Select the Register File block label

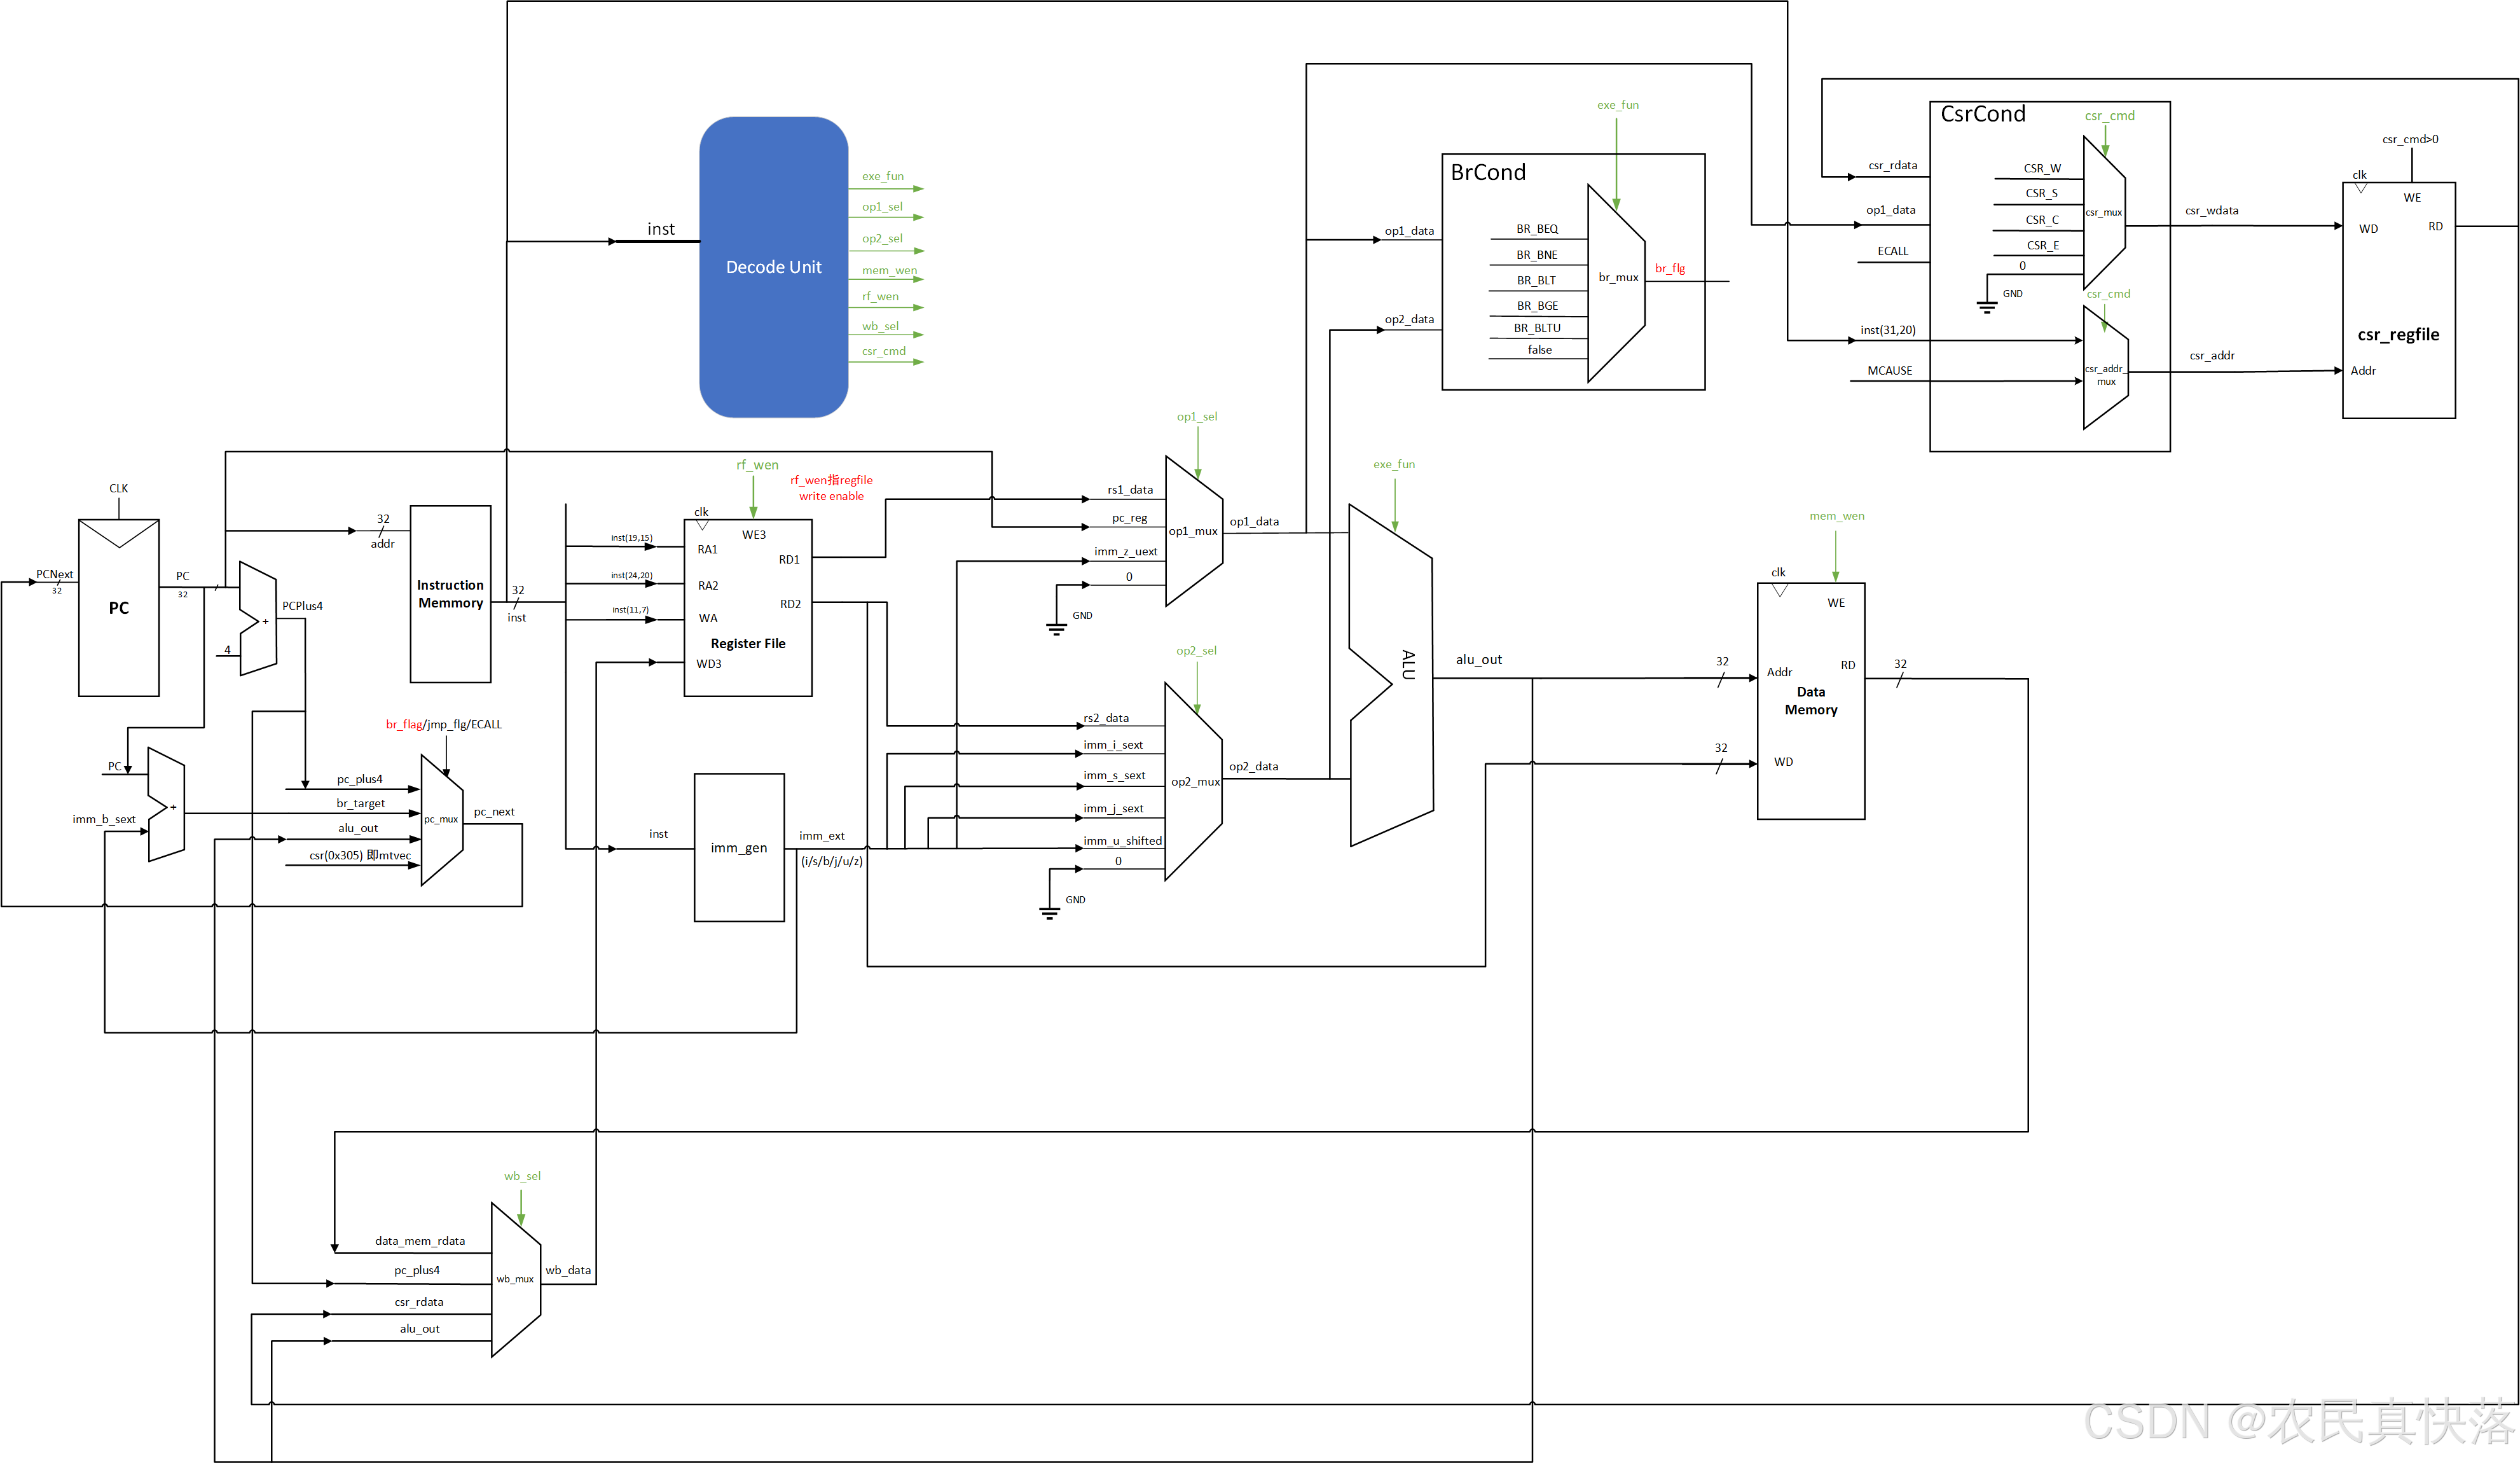(748, 643)
